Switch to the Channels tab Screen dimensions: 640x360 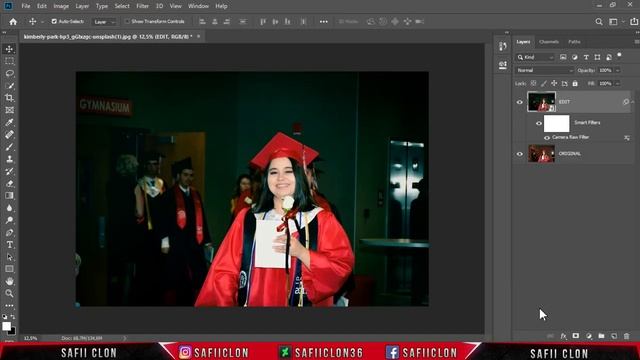pos(549,42)
